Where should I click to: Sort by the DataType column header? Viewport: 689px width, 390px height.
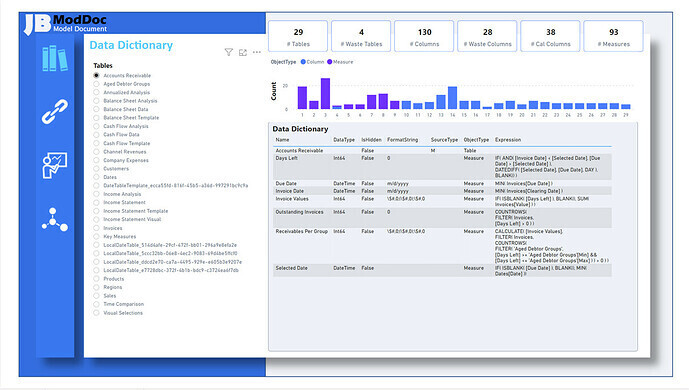(344, 140)
